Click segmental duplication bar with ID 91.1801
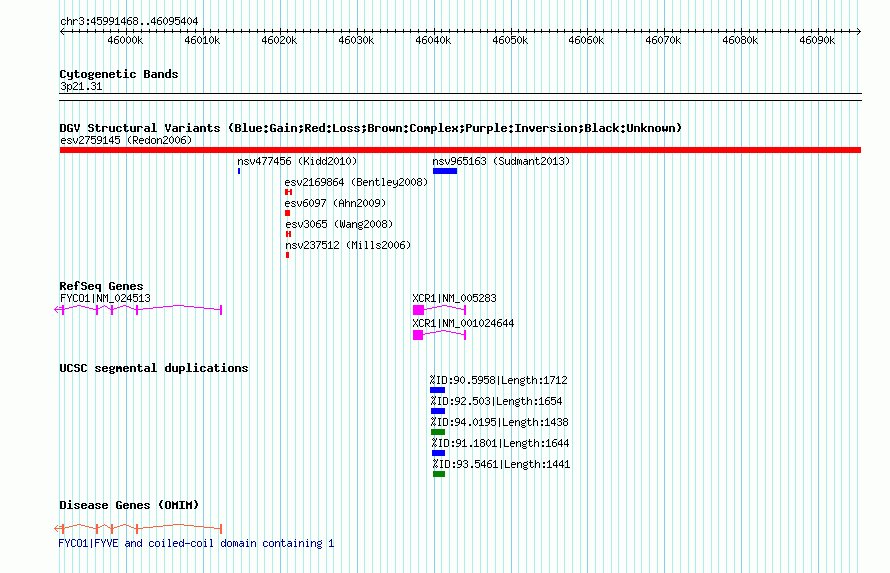Image resolution: width=890 pixels, height=573 pixels. 438,453
